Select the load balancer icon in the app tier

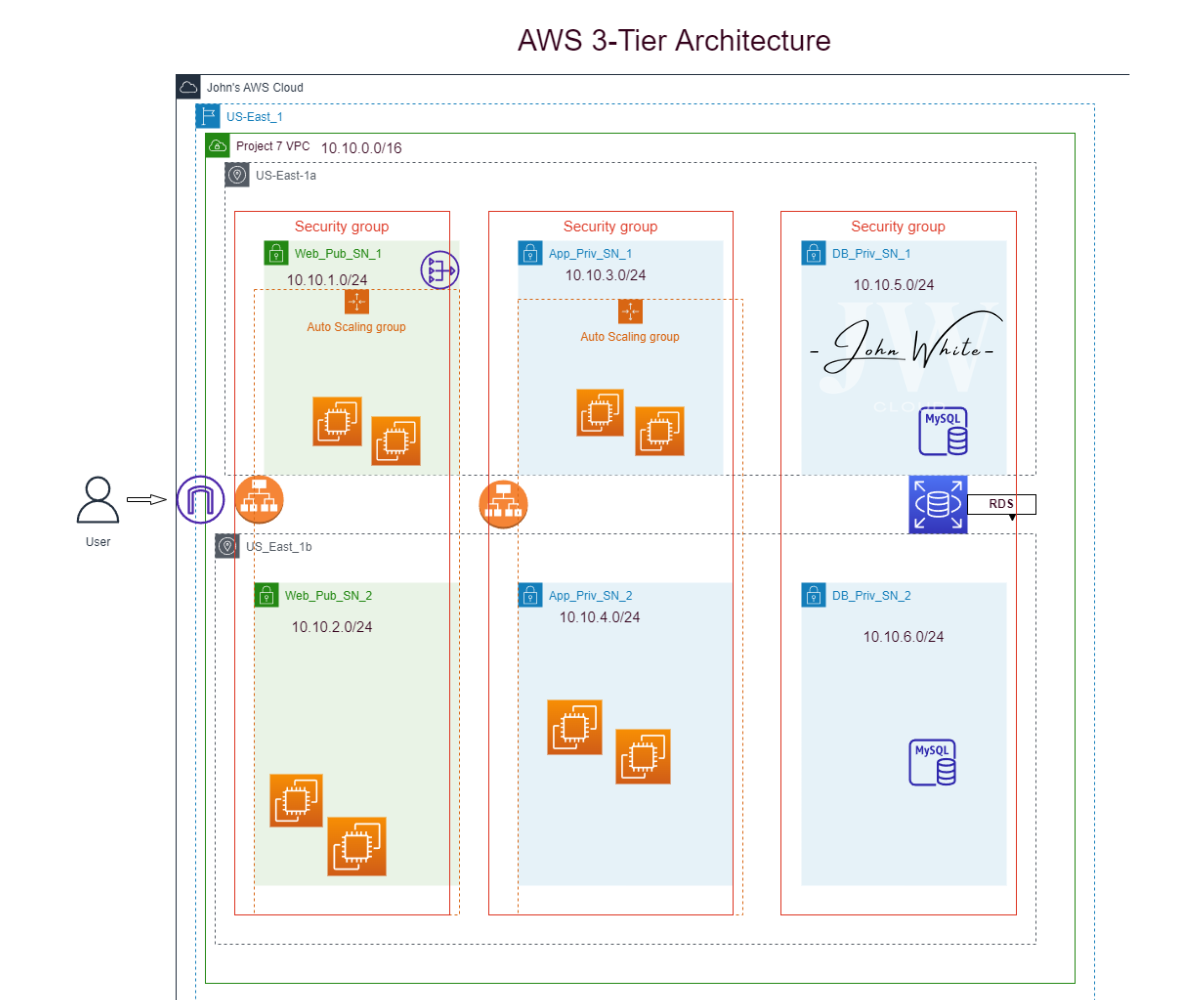click(503, 505)
